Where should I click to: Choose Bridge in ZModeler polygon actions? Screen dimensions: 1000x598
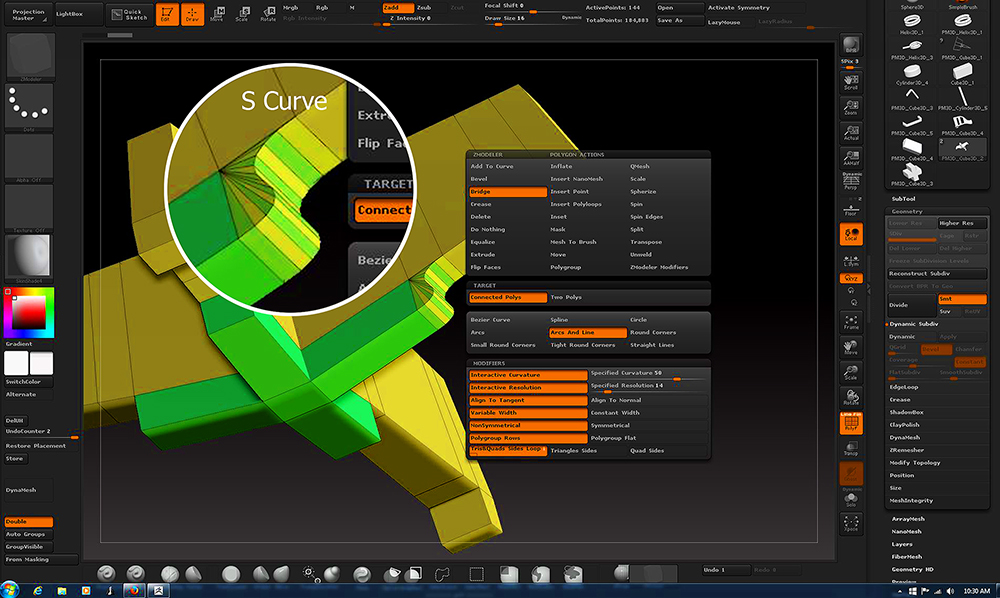(x=508, y=192)
